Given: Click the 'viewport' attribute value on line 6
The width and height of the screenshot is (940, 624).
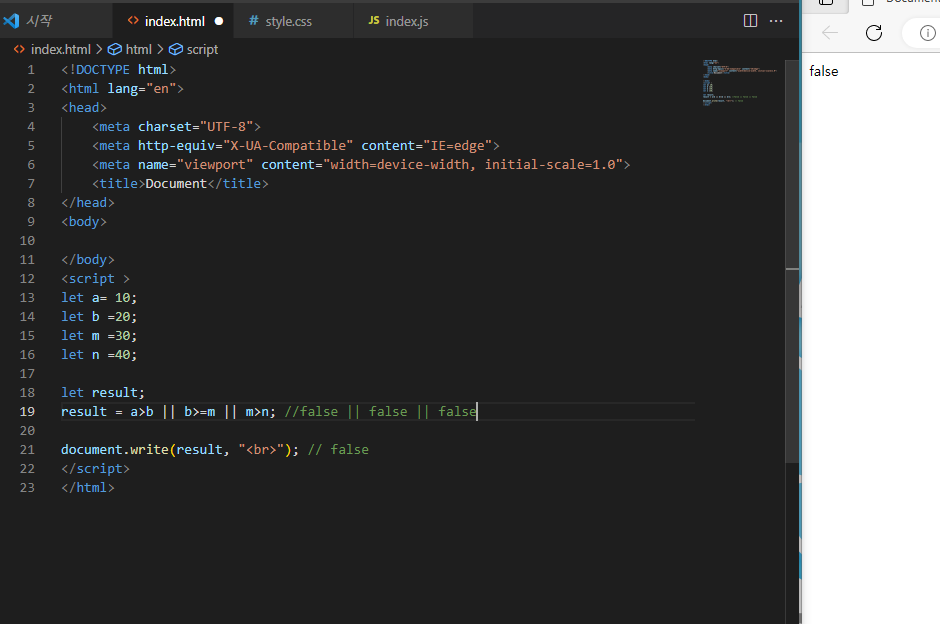Looking at the screenshot, I should pyautogui.click(x=215, y=164).
